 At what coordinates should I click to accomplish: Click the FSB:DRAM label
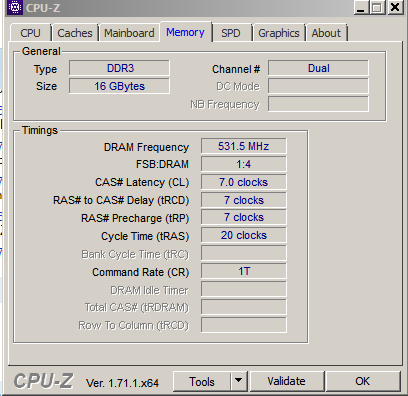click(x=162, y=164)
